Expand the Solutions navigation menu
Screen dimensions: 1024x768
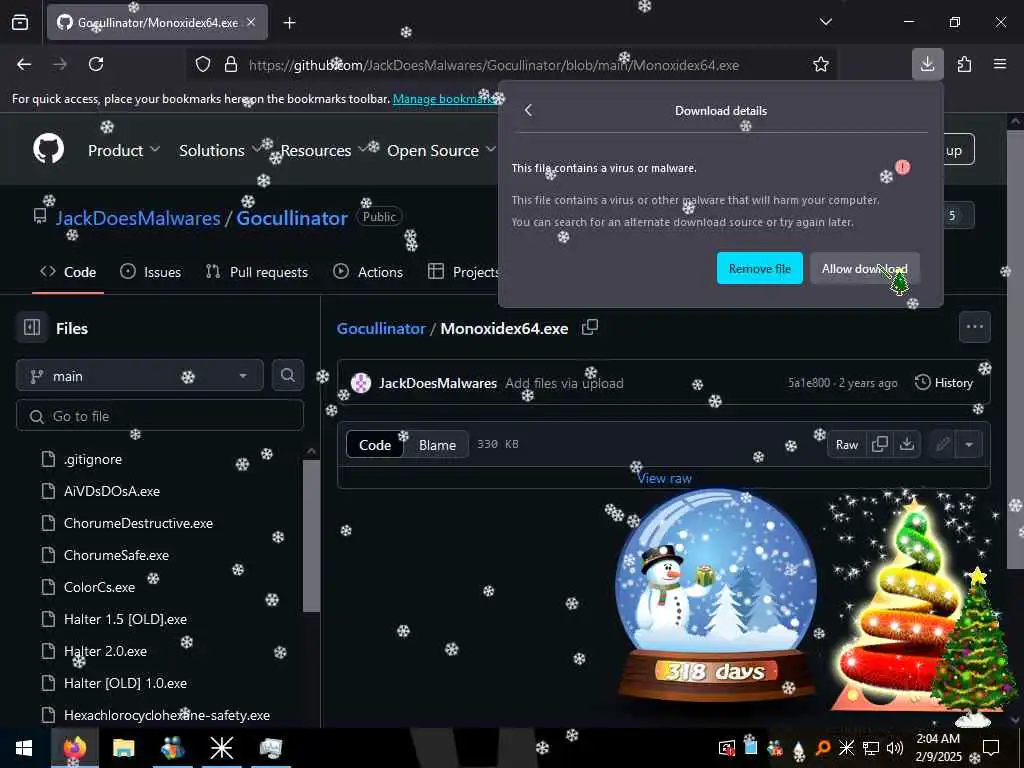click(220, 150)
